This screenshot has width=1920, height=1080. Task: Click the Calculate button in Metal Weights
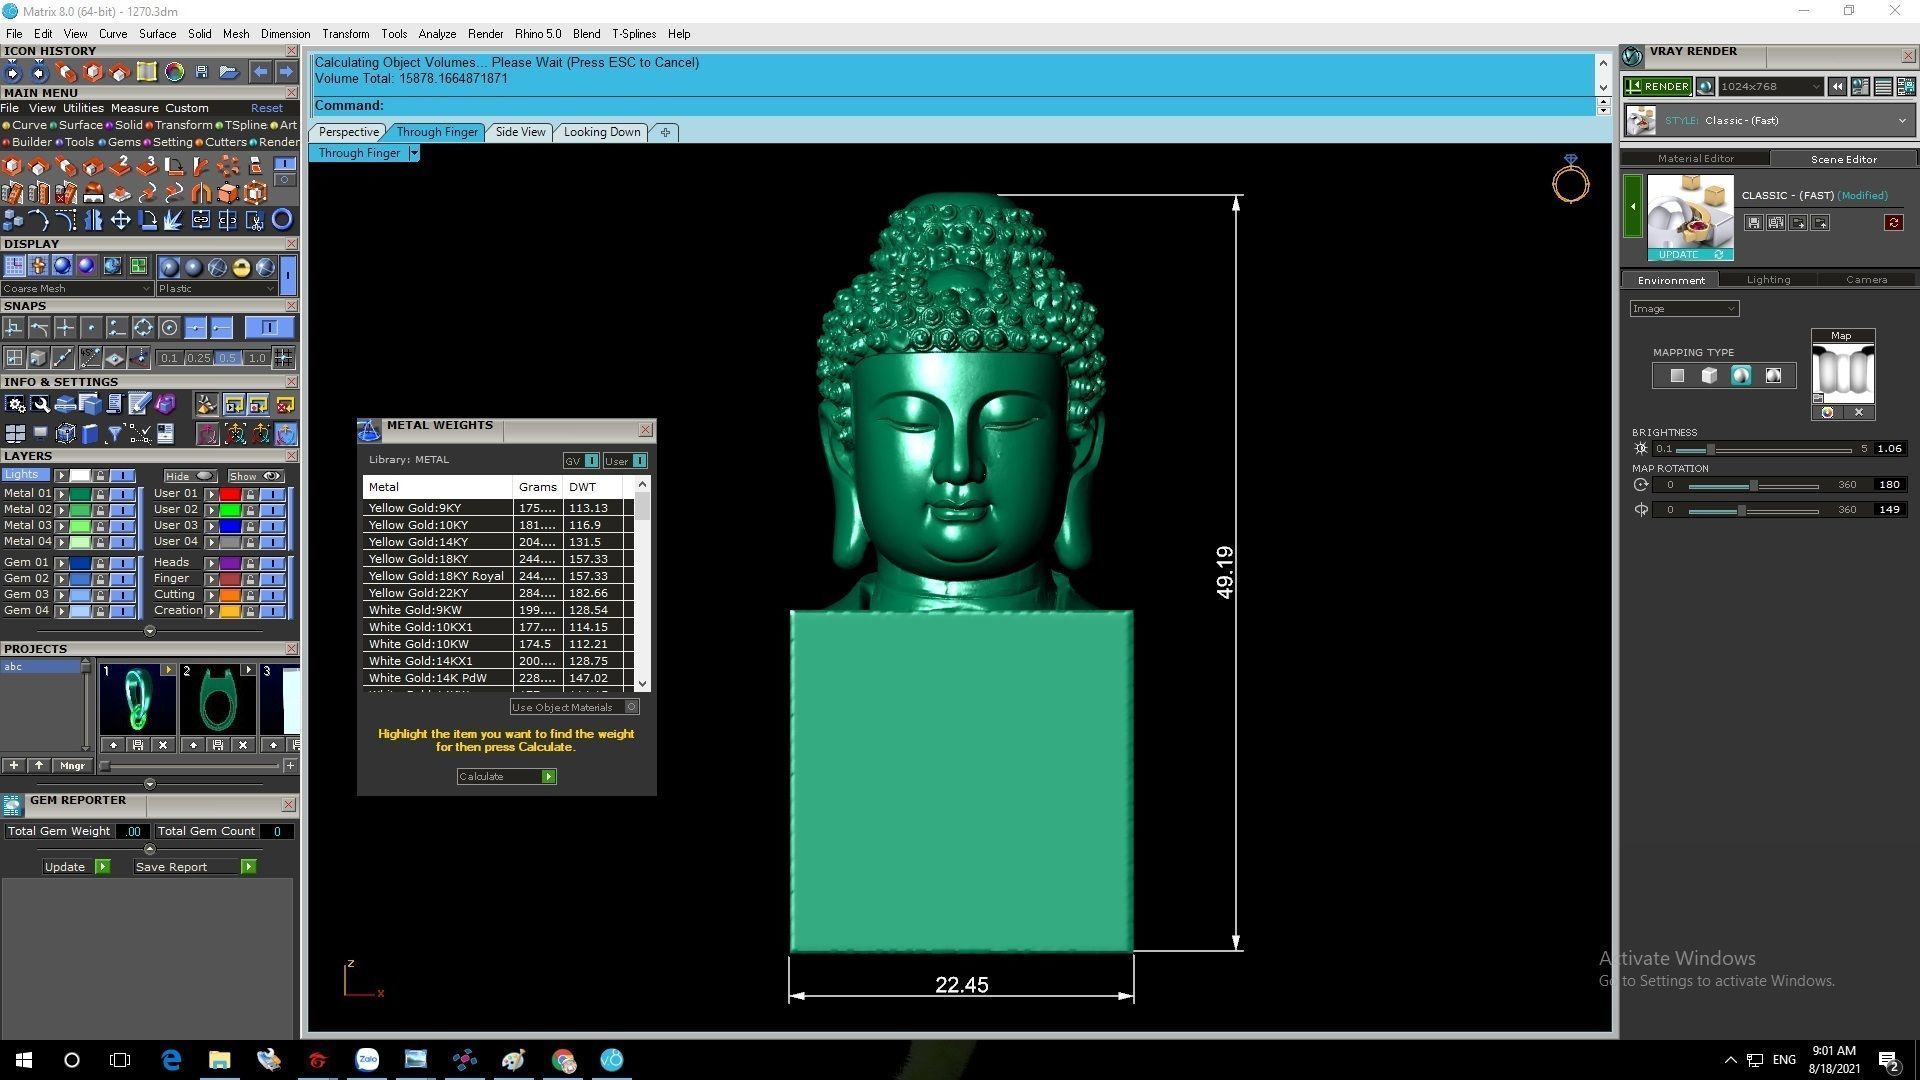[x=506, y=777]
